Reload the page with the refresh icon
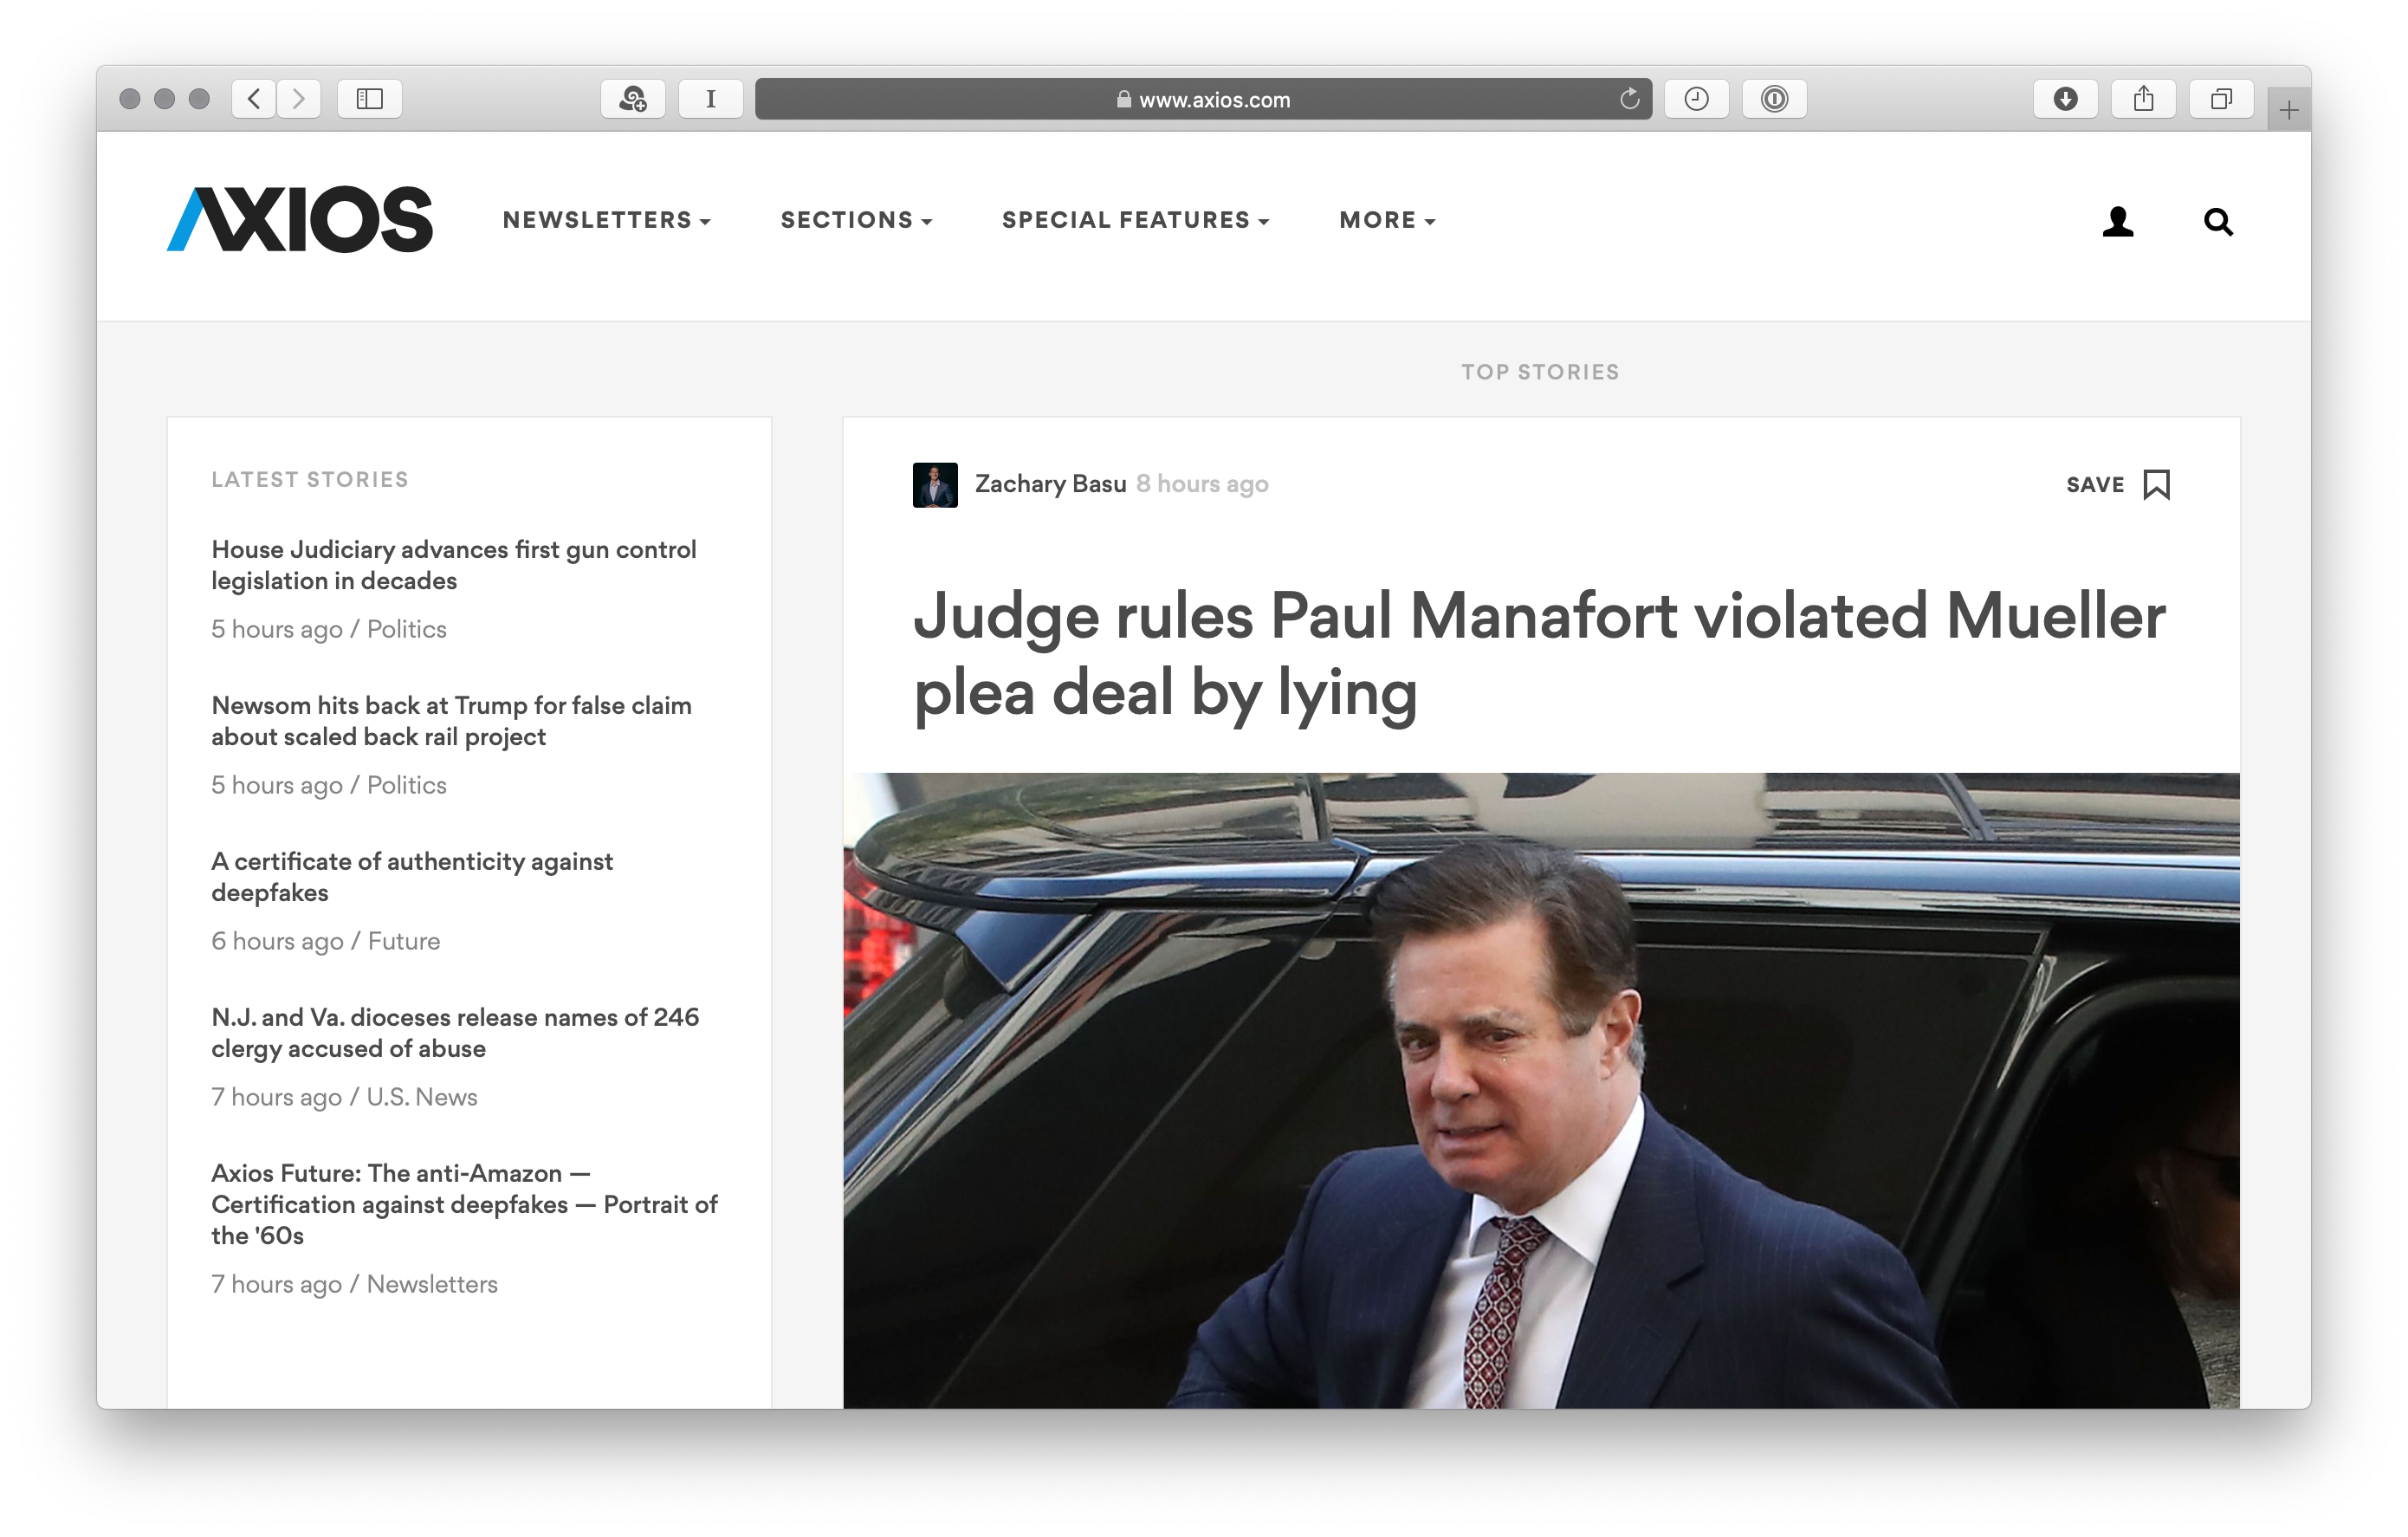This screenshot has width=2408, height=1537. click(x=1630, y=98)
